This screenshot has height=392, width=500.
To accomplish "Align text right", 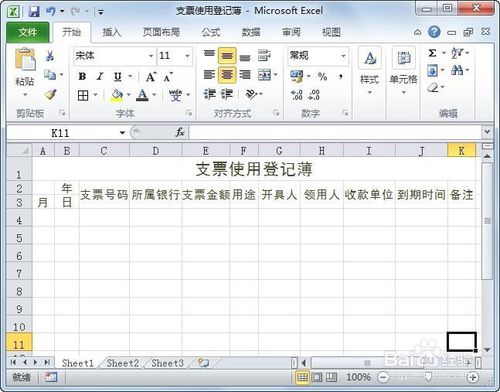I will tap(245, 75).
